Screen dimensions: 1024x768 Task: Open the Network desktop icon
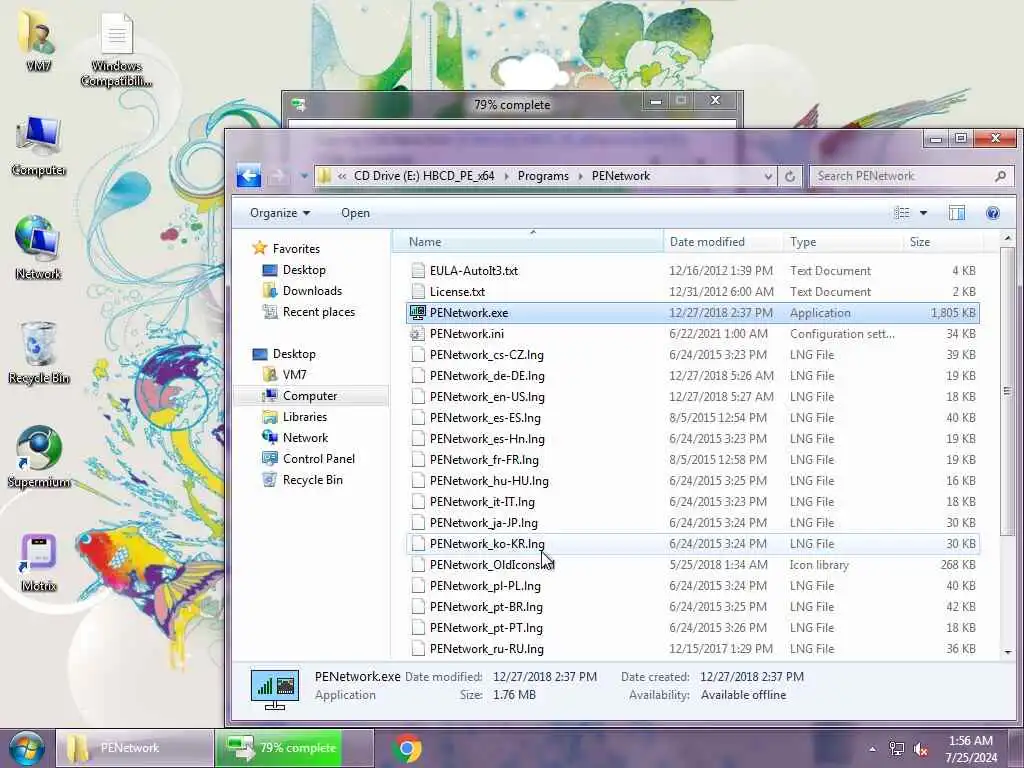click(x=39, y=248)
